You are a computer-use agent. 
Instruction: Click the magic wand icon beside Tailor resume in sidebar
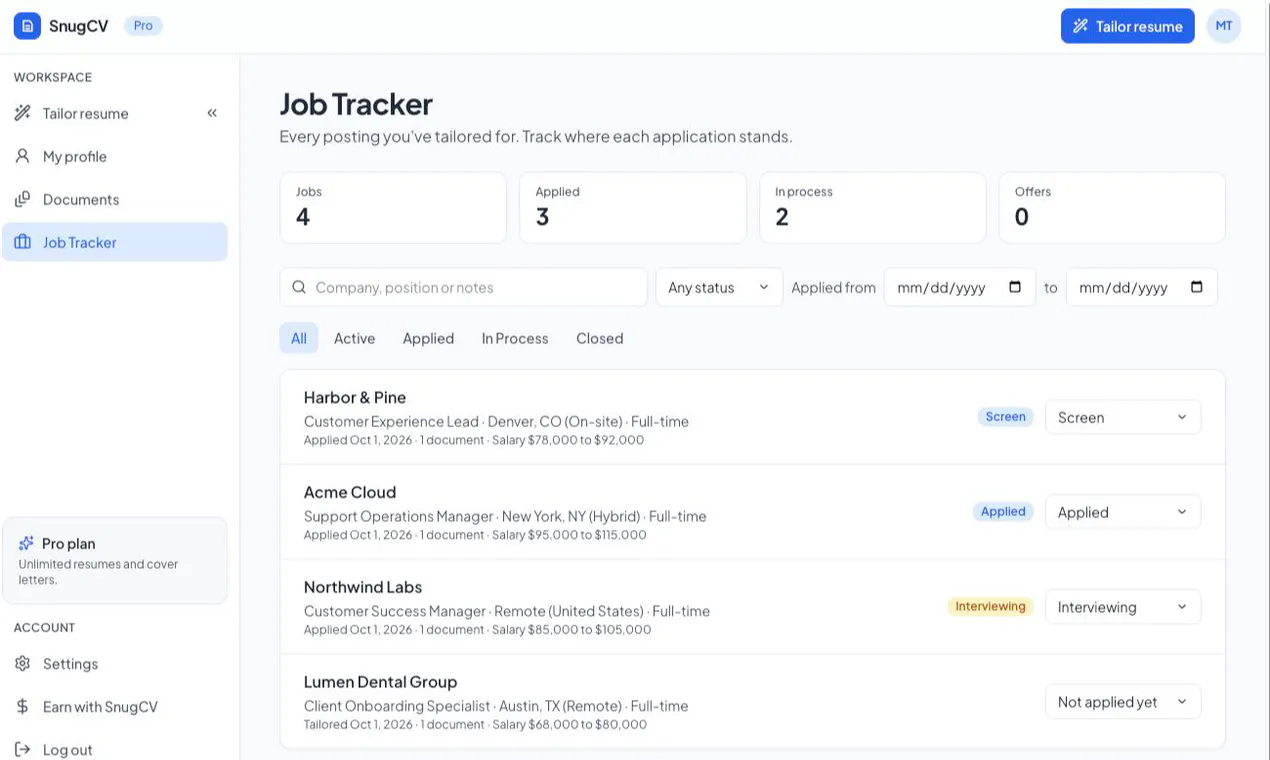click(x=22, y=113)
